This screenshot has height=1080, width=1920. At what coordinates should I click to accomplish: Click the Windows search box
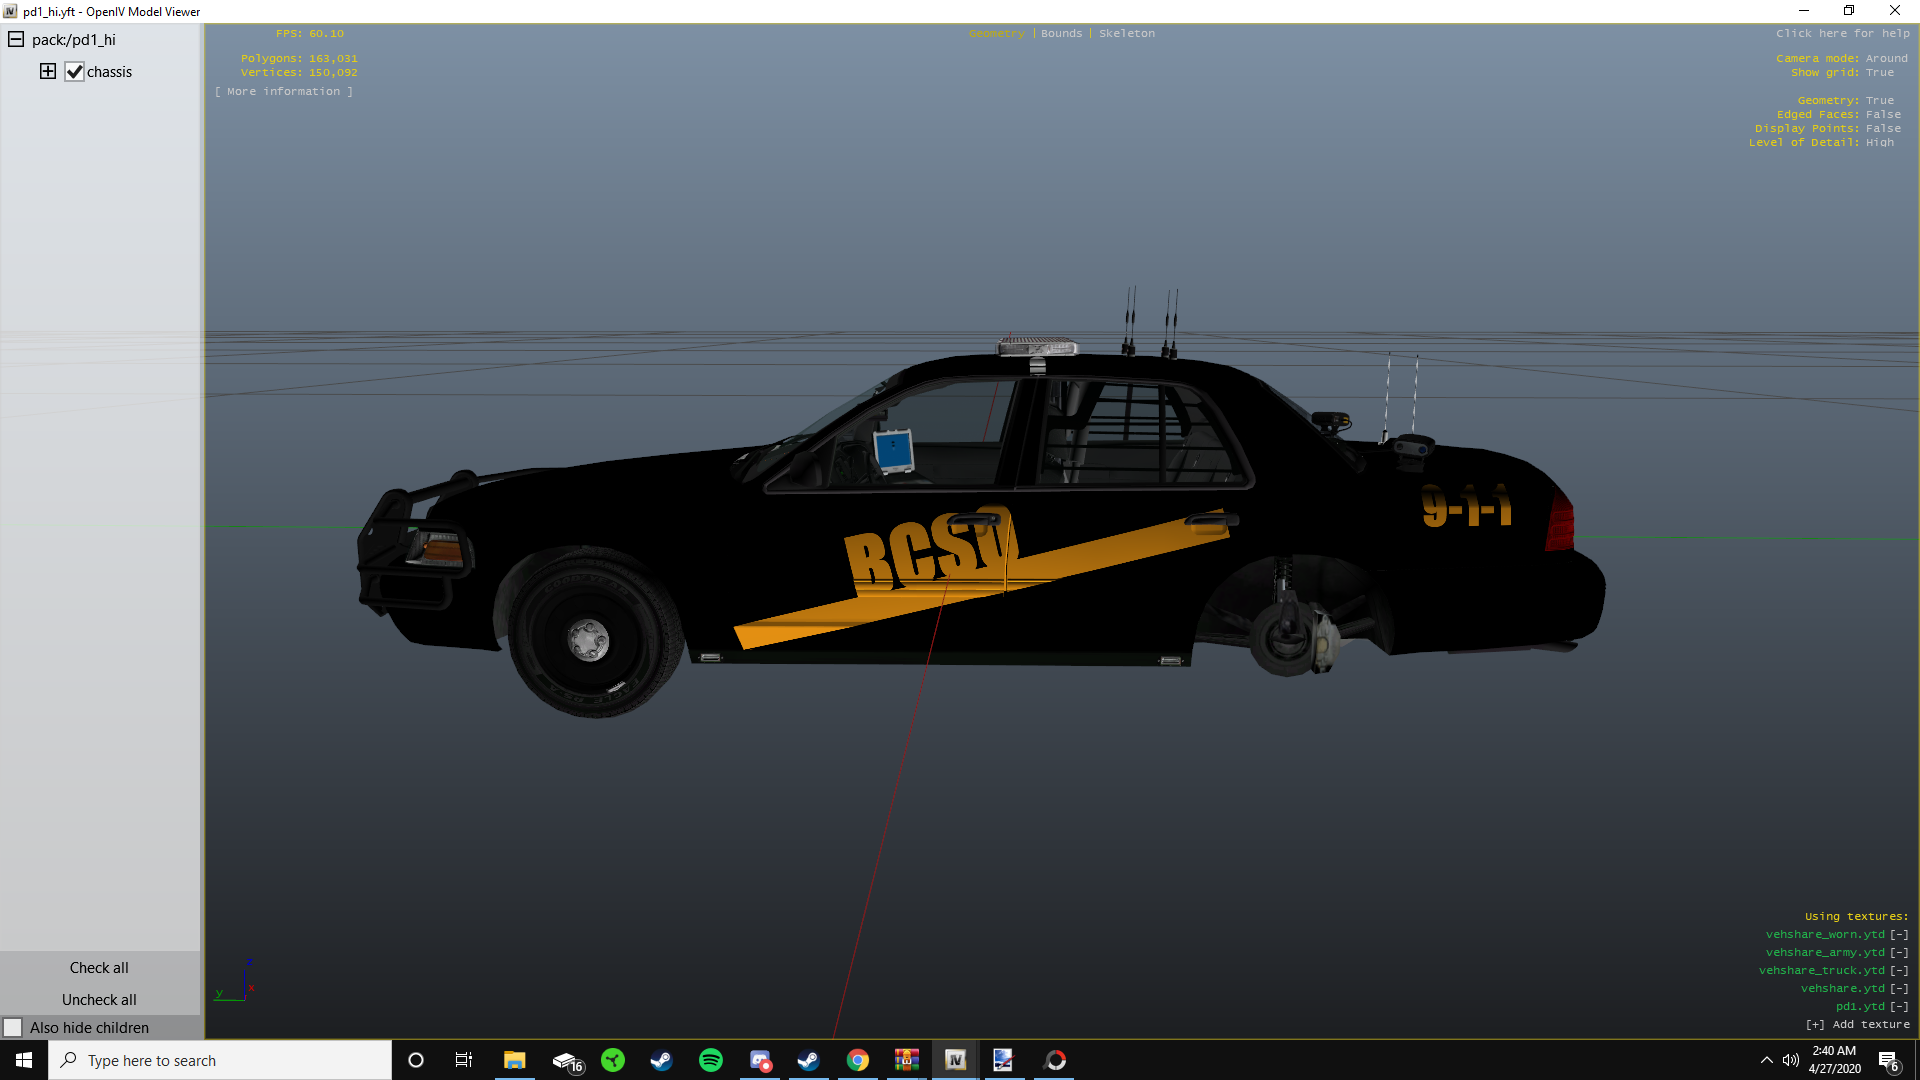click(220, 1060)
